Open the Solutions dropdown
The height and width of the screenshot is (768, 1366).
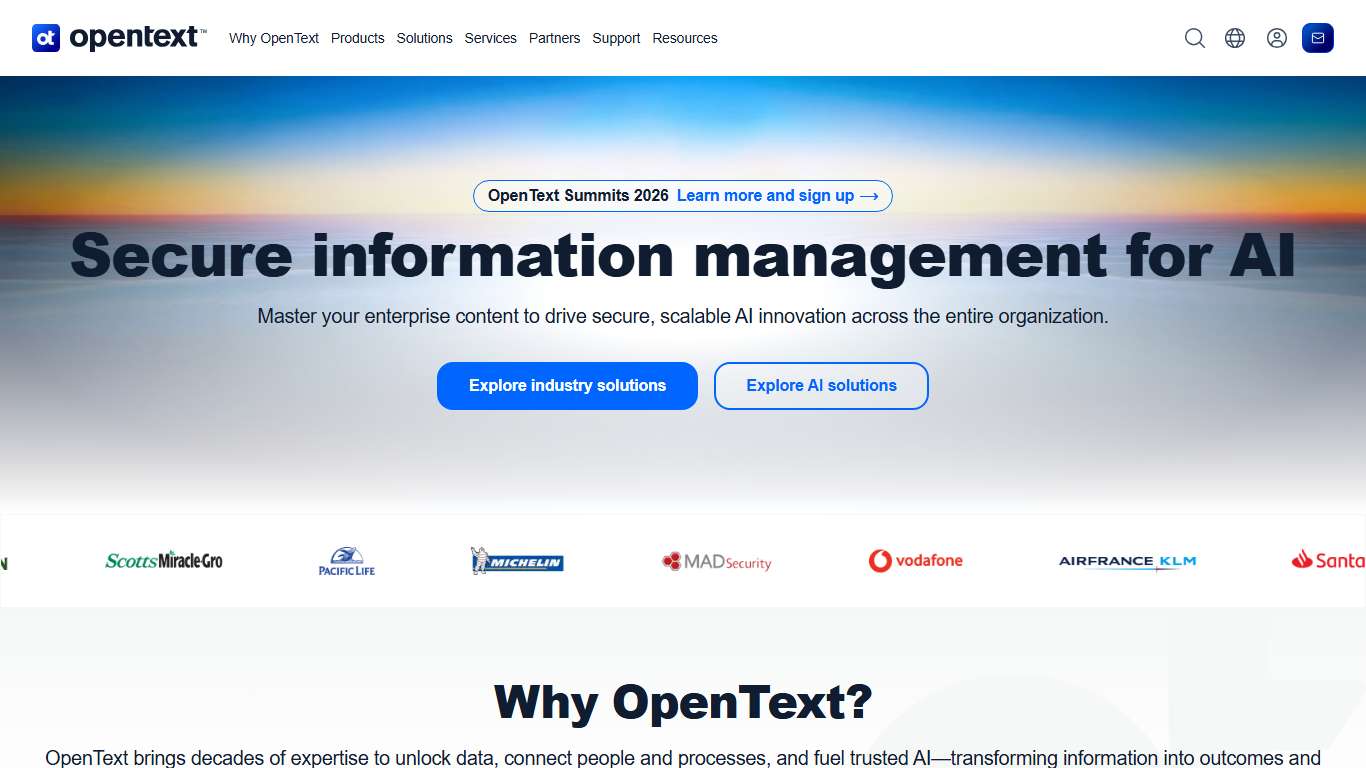pos(424,38)
